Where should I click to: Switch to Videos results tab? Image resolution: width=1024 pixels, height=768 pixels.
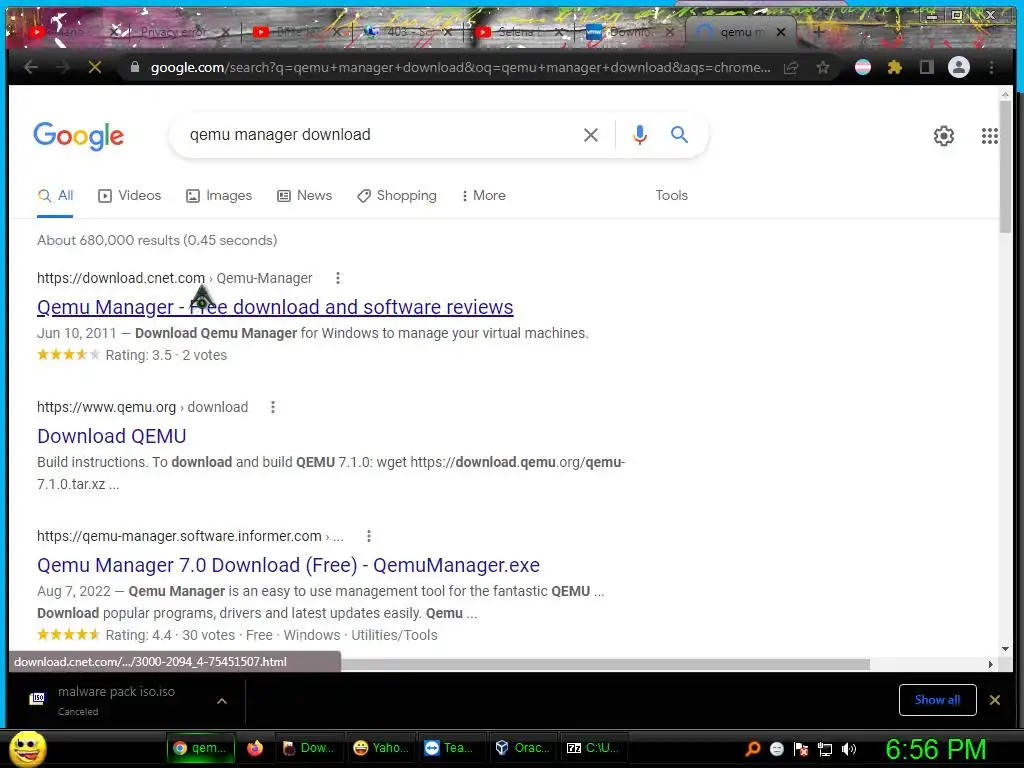click(x=130, y=195)
